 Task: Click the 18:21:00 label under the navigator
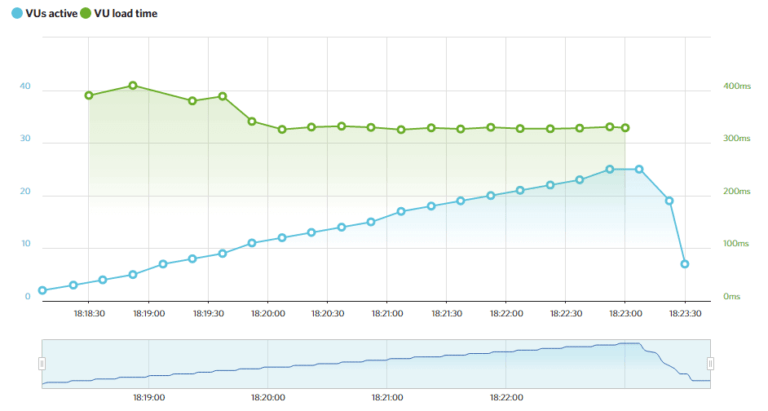(x=387, y=397)
